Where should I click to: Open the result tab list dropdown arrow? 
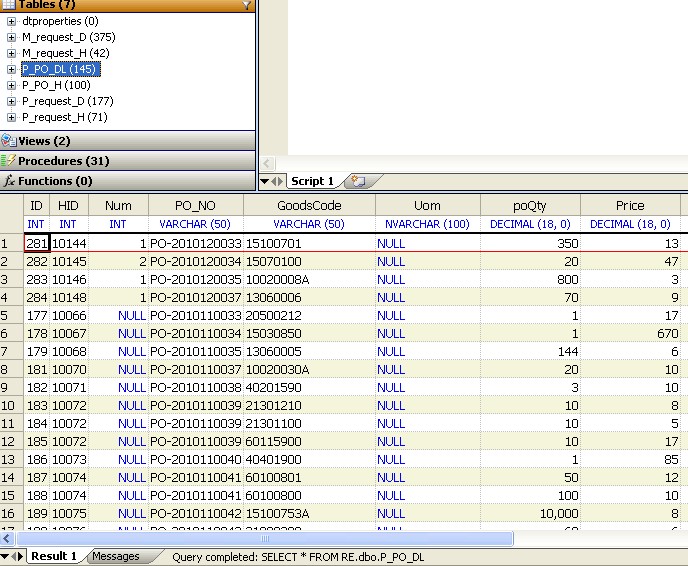tap(5, 556)
